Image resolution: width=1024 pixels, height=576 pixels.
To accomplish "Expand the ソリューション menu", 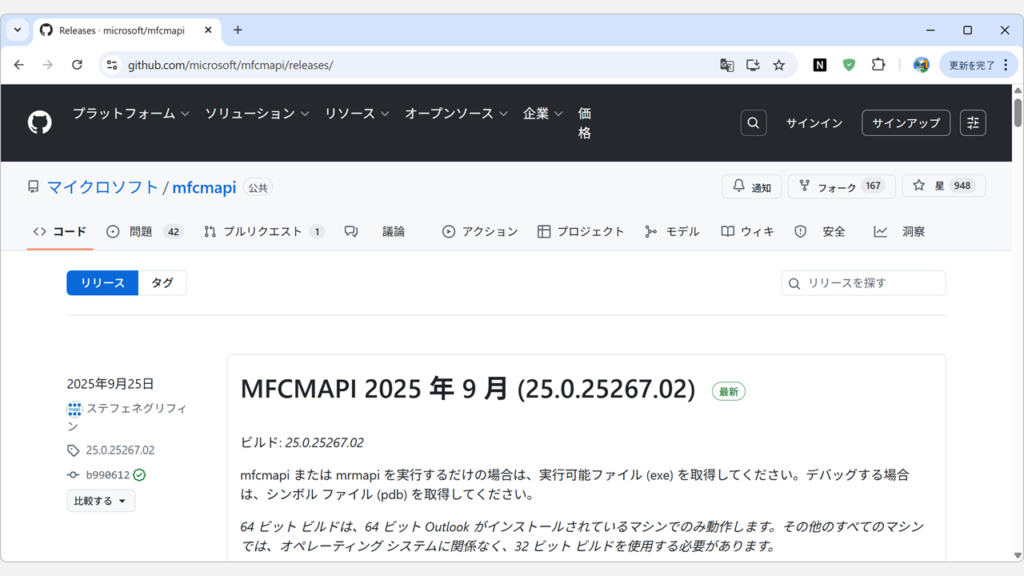I will pyautogui.click(x=253, y=114).
